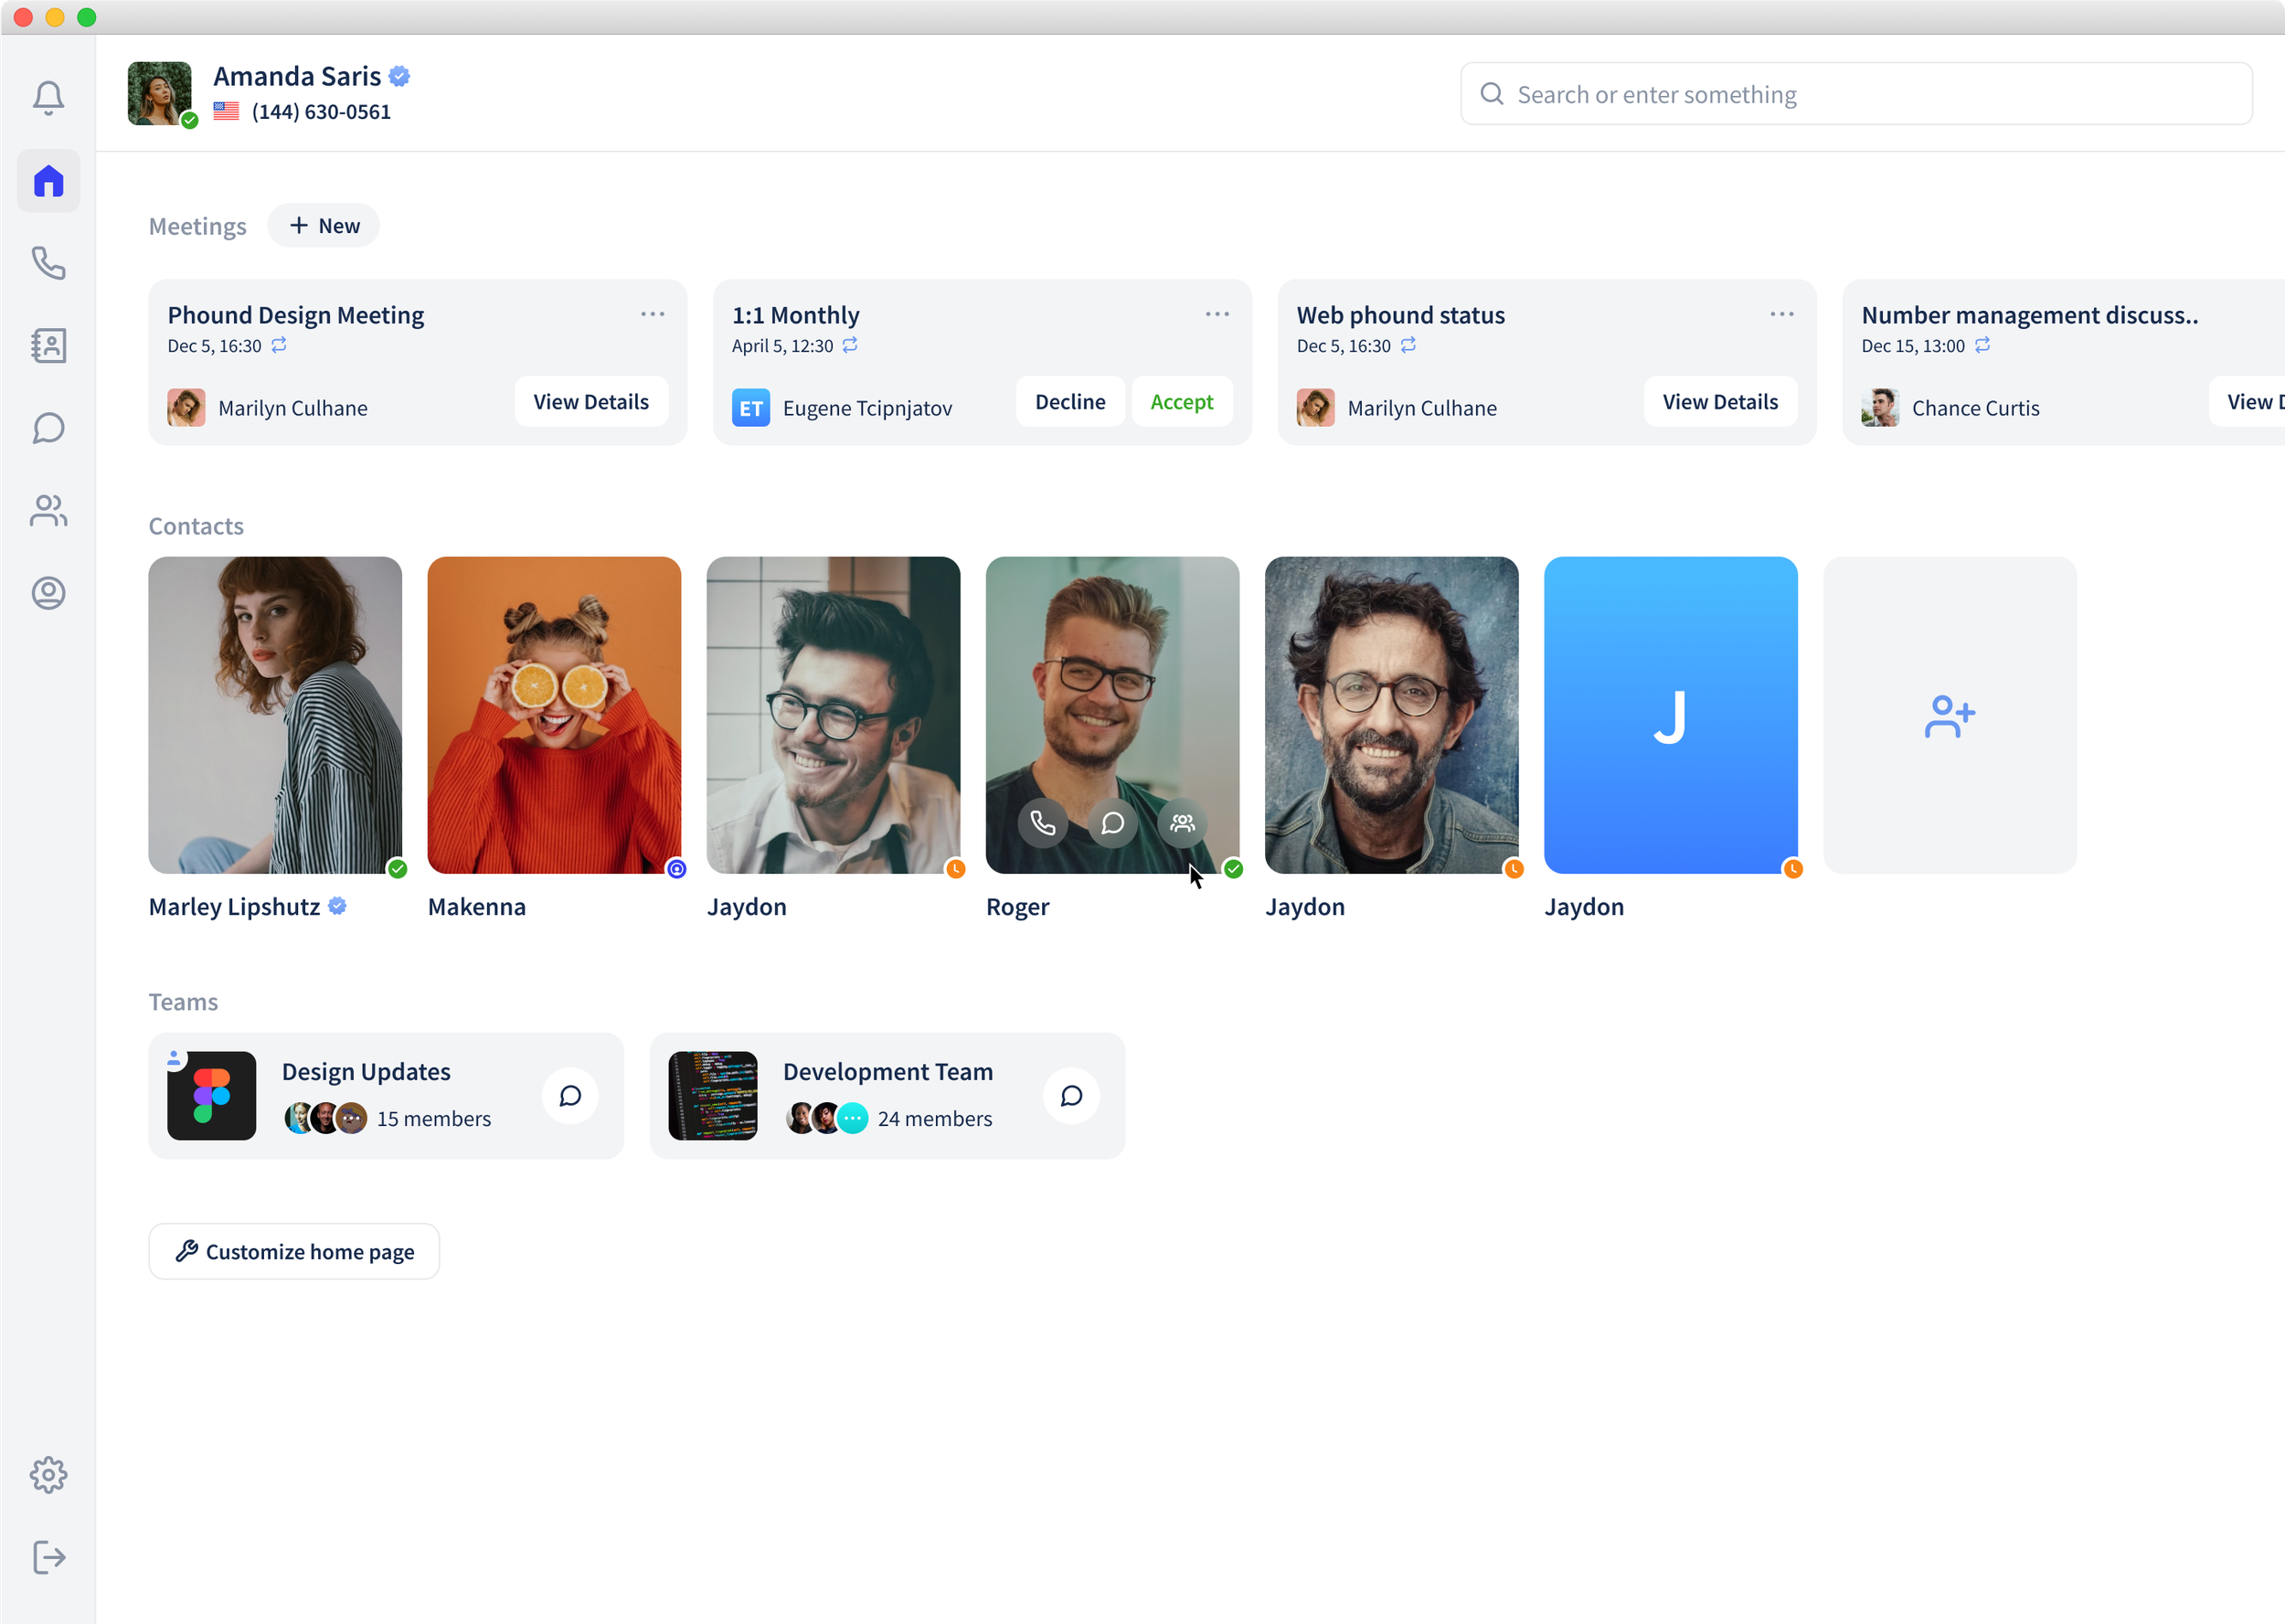Click Customize home page button
The image size is (2285, 1624).
click(x=294, y=1251)
